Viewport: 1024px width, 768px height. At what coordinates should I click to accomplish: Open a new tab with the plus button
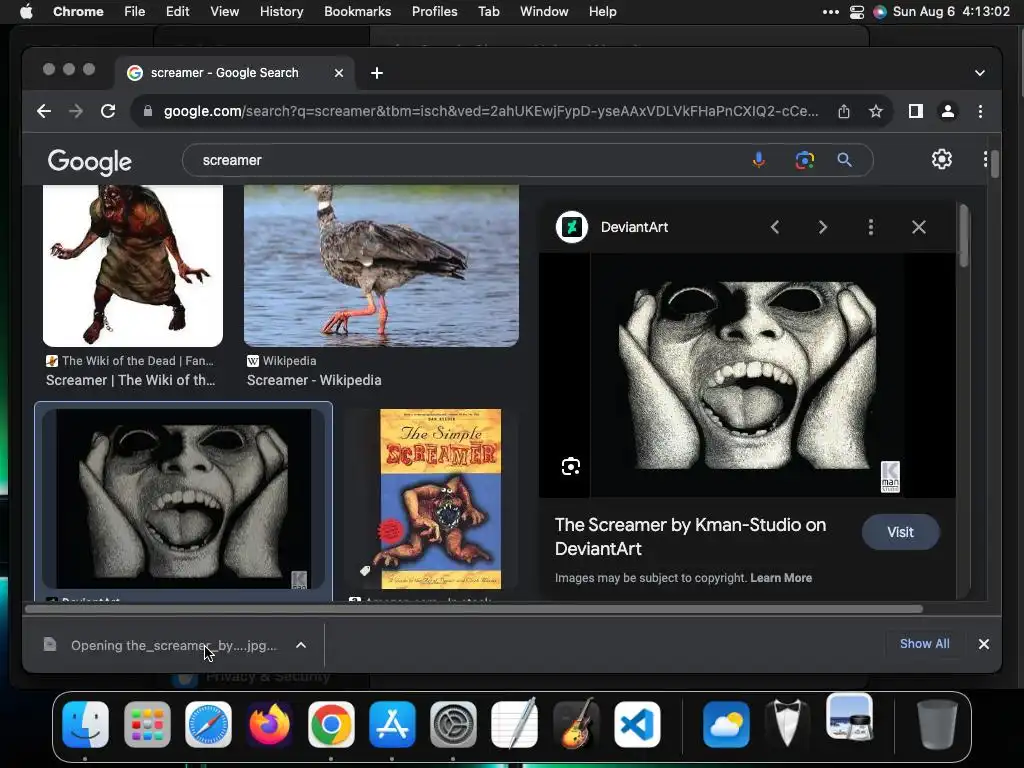click(x=377, y=73)
